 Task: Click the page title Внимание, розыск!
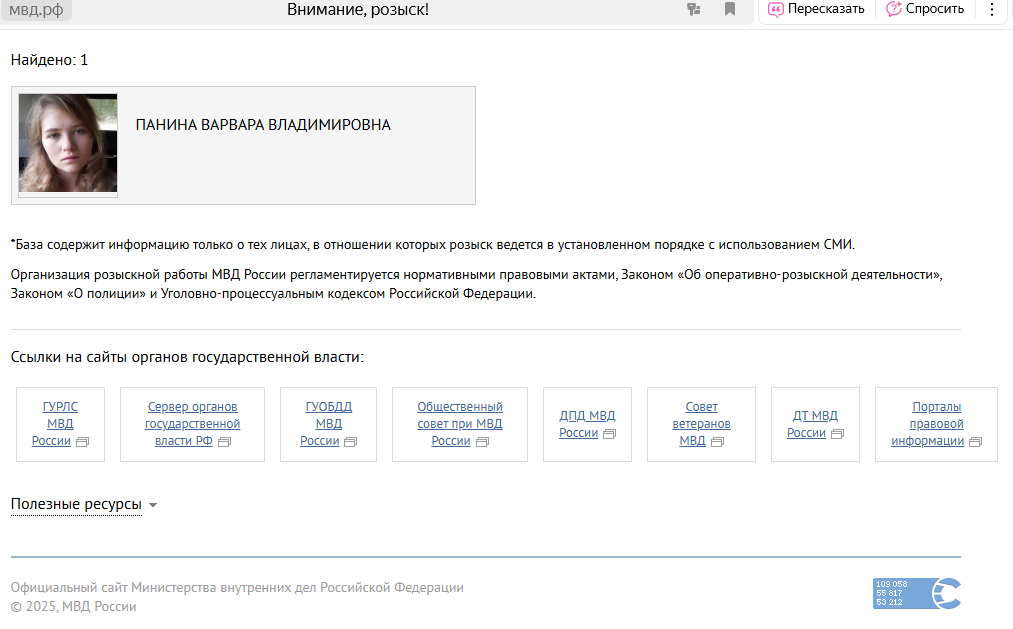coord(358,10)
